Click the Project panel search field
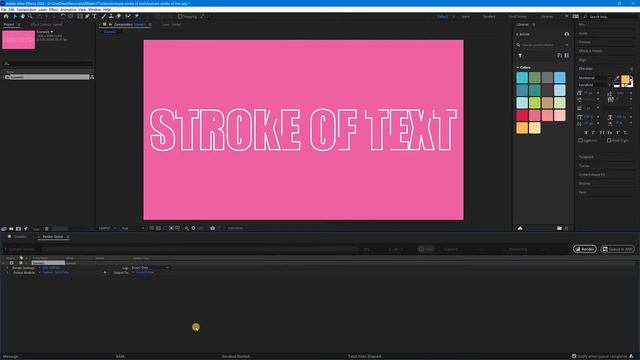This screenshot has width=640, height=360. click(x=48, y=64)
